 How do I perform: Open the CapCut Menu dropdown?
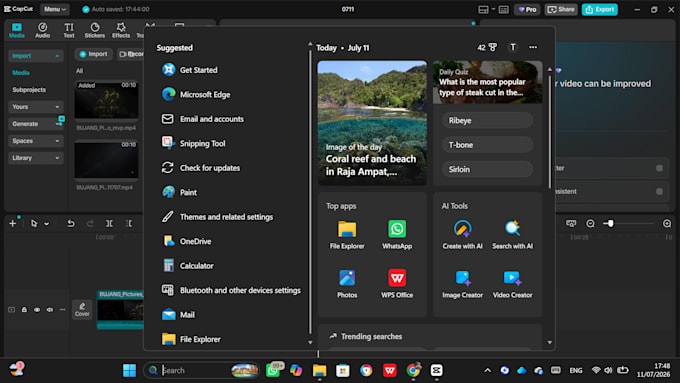click(x=54, y=9)
